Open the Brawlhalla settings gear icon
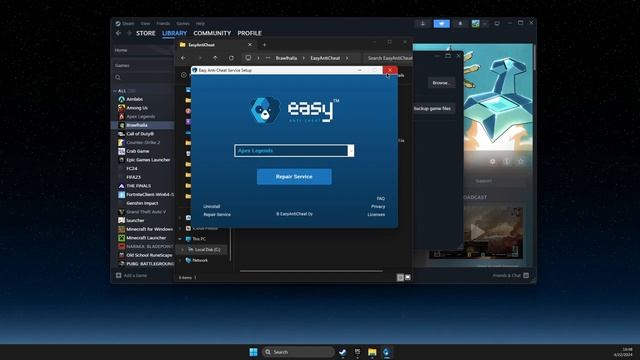640x360 pixels. point(493,161)
